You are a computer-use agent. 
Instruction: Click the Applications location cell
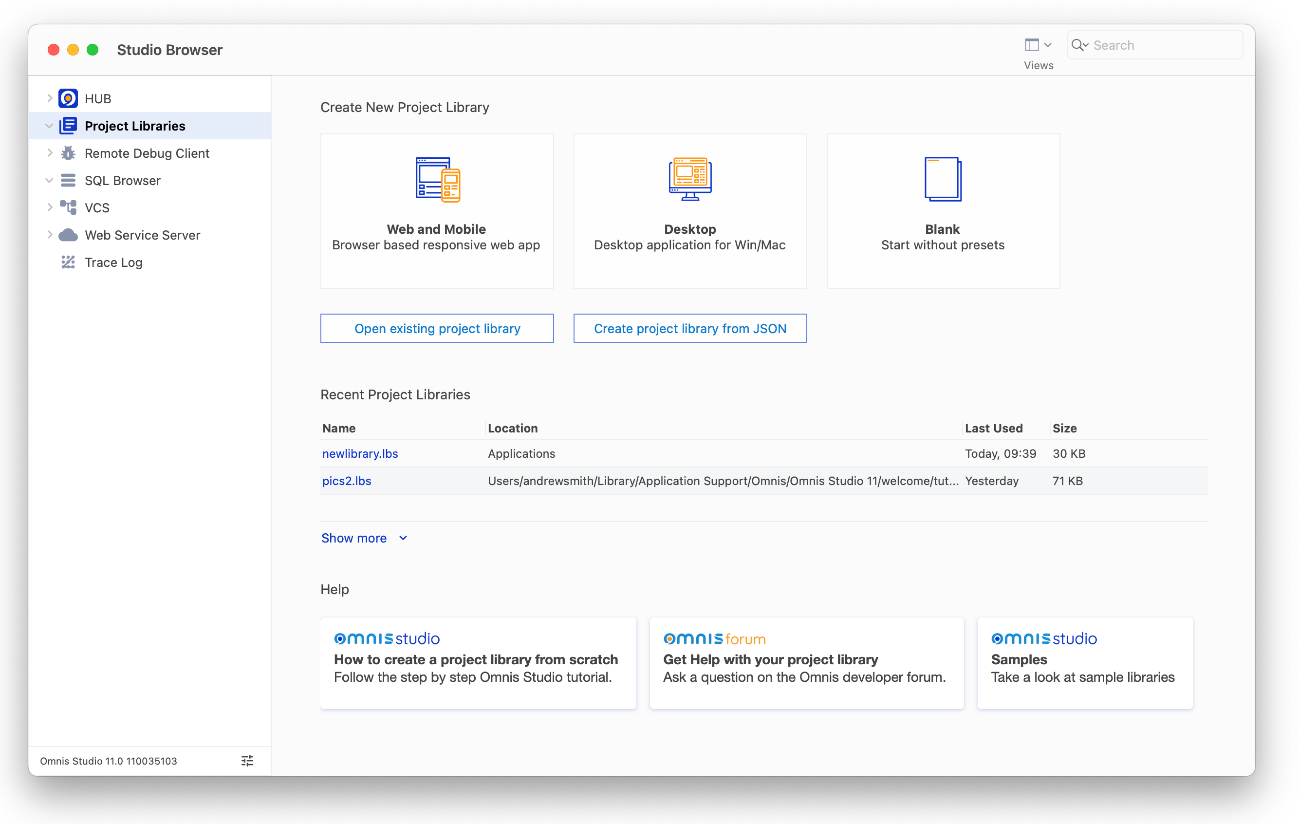pyautogui.click(x=522, y=454)
